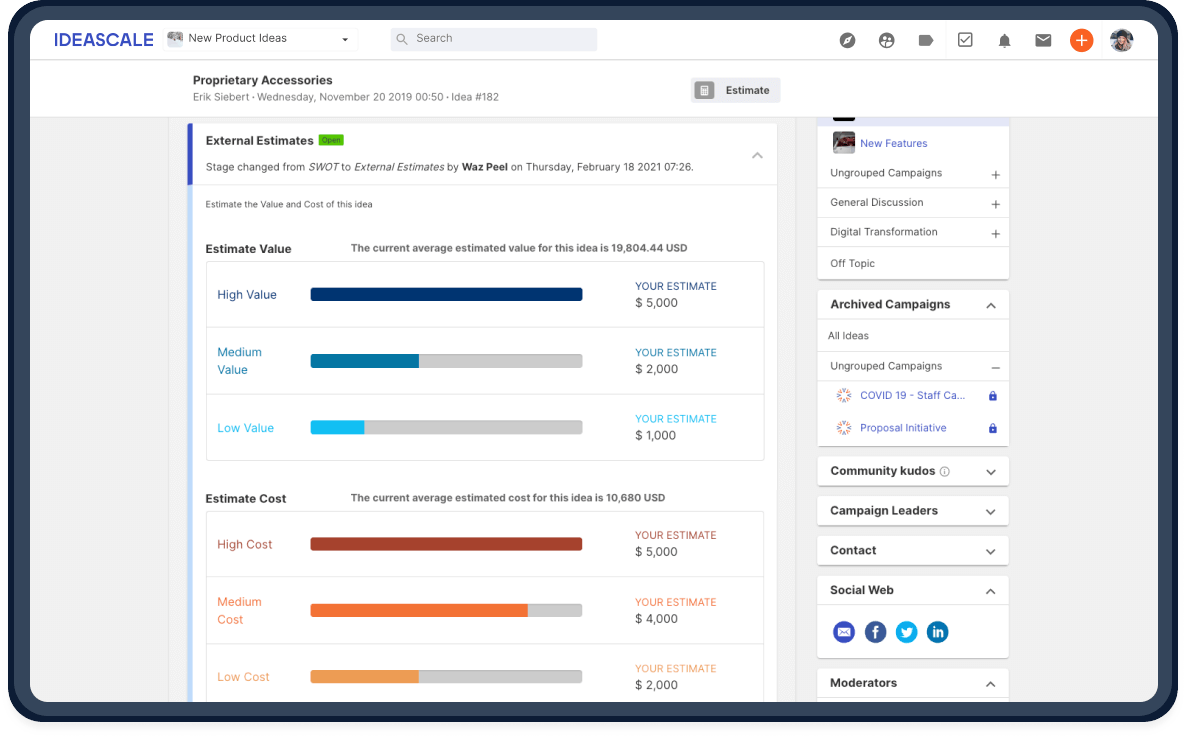The height and width of the screenshot is (738, 1186).
Task: Click the Estimate button
Action: point(735,90)
